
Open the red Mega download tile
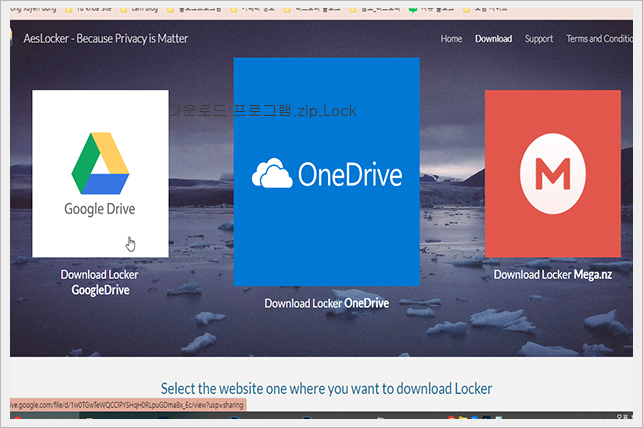coord(553,173)
